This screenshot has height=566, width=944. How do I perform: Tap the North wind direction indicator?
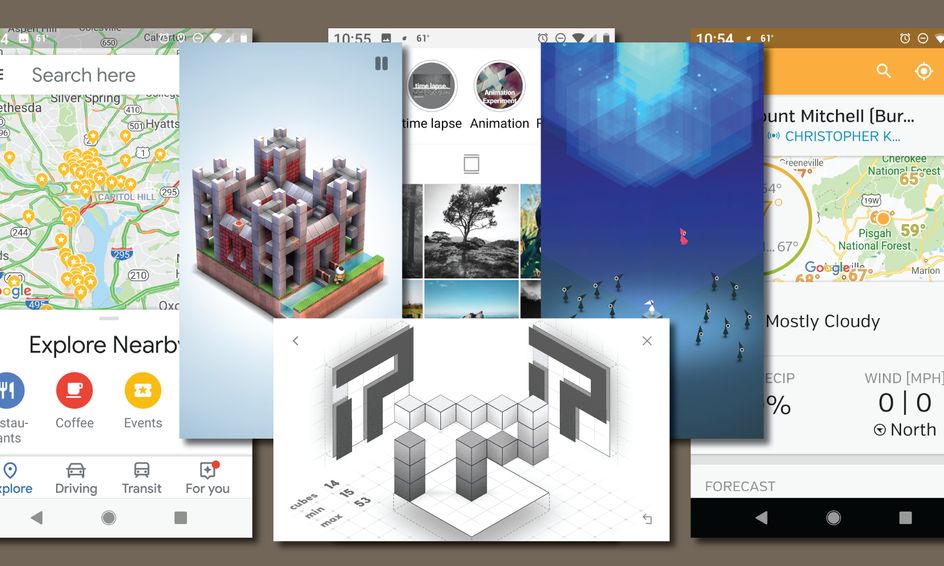click(905, 429)
